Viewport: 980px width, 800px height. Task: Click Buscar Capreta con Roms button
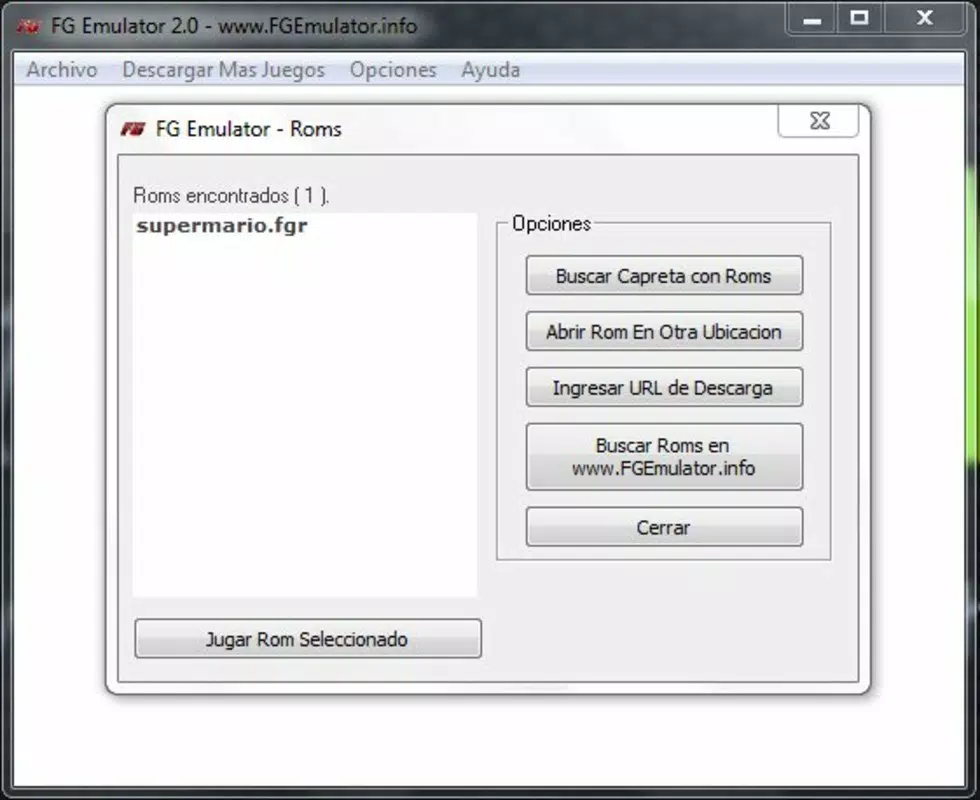[x=664, y=275]
